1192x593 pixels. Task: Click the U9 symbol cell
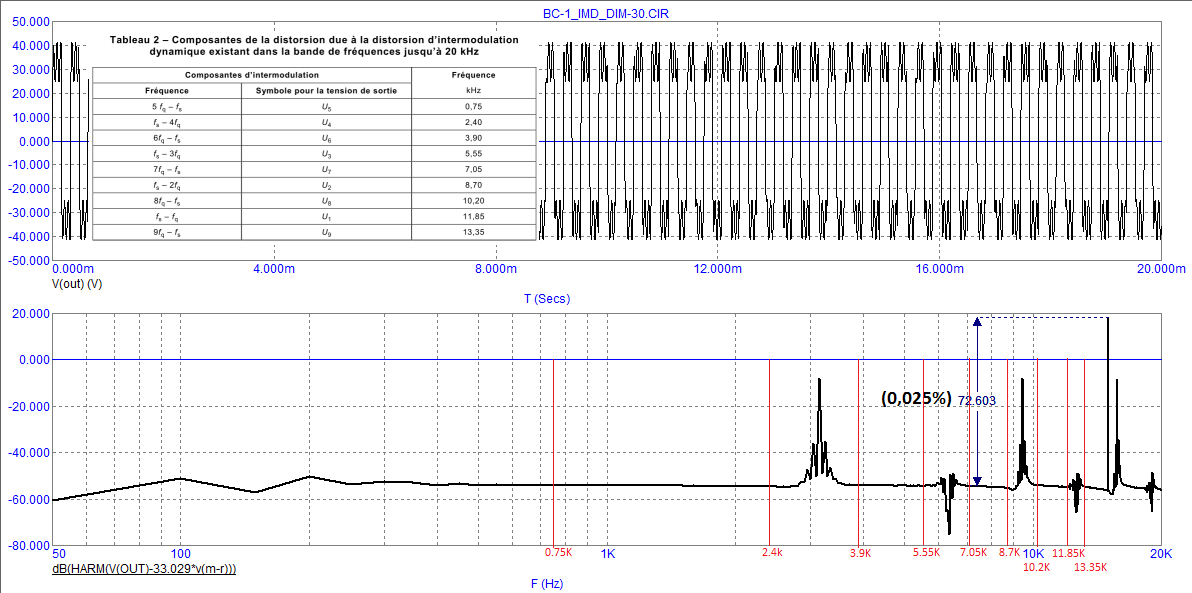327,233
